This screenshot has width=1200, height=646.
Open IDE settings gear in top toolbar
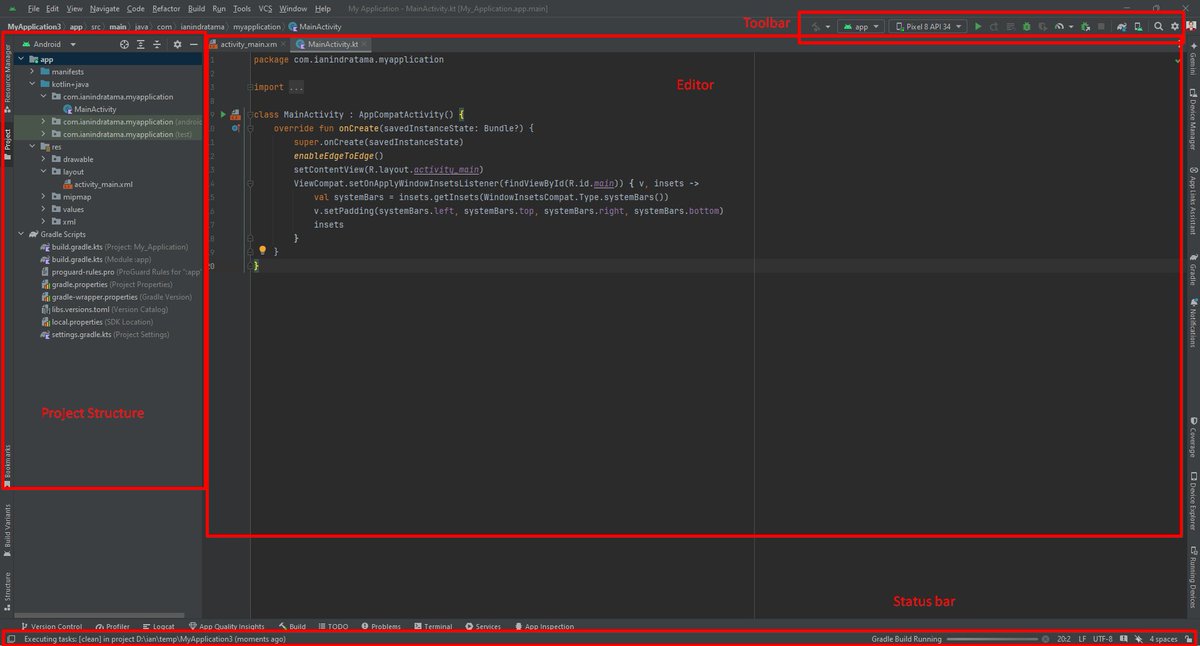[1175, 27]
